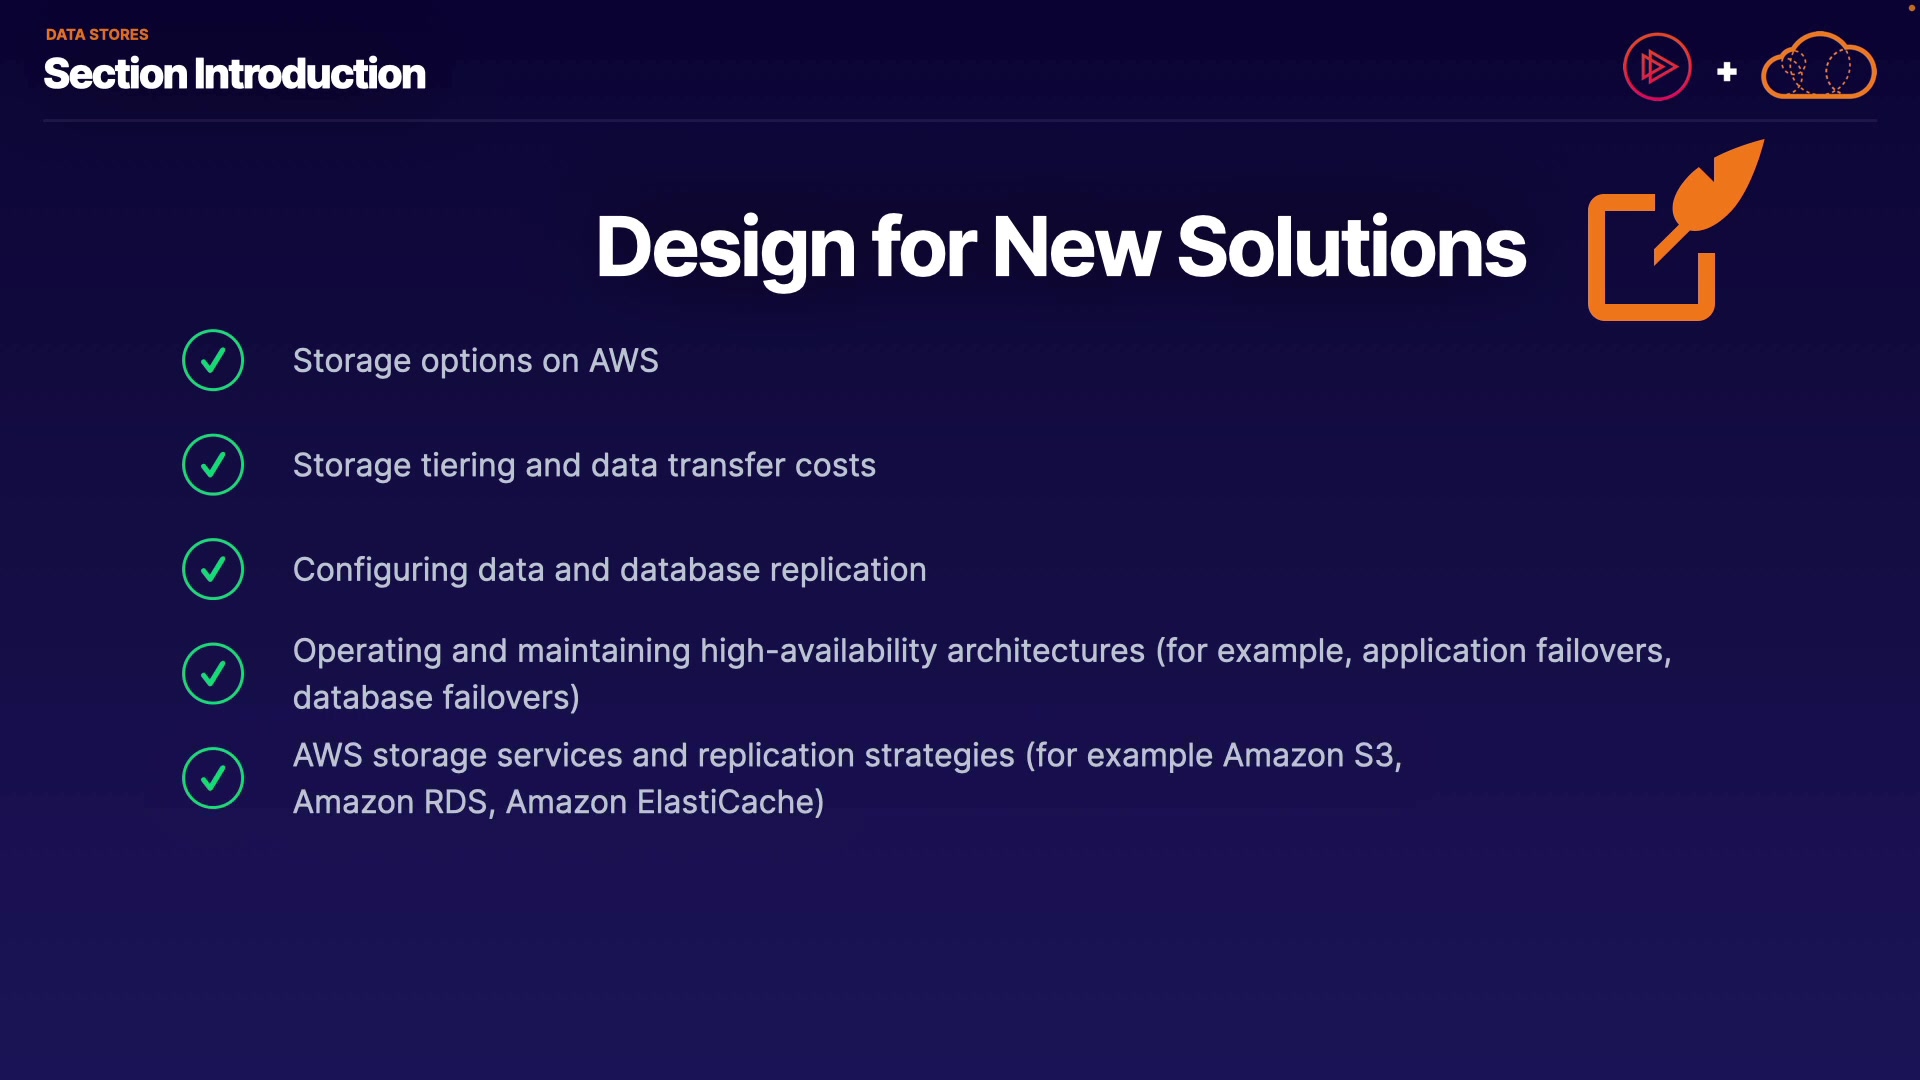
Task: Click the AWS storage services replication strategies text
Action: pos(846,755)
